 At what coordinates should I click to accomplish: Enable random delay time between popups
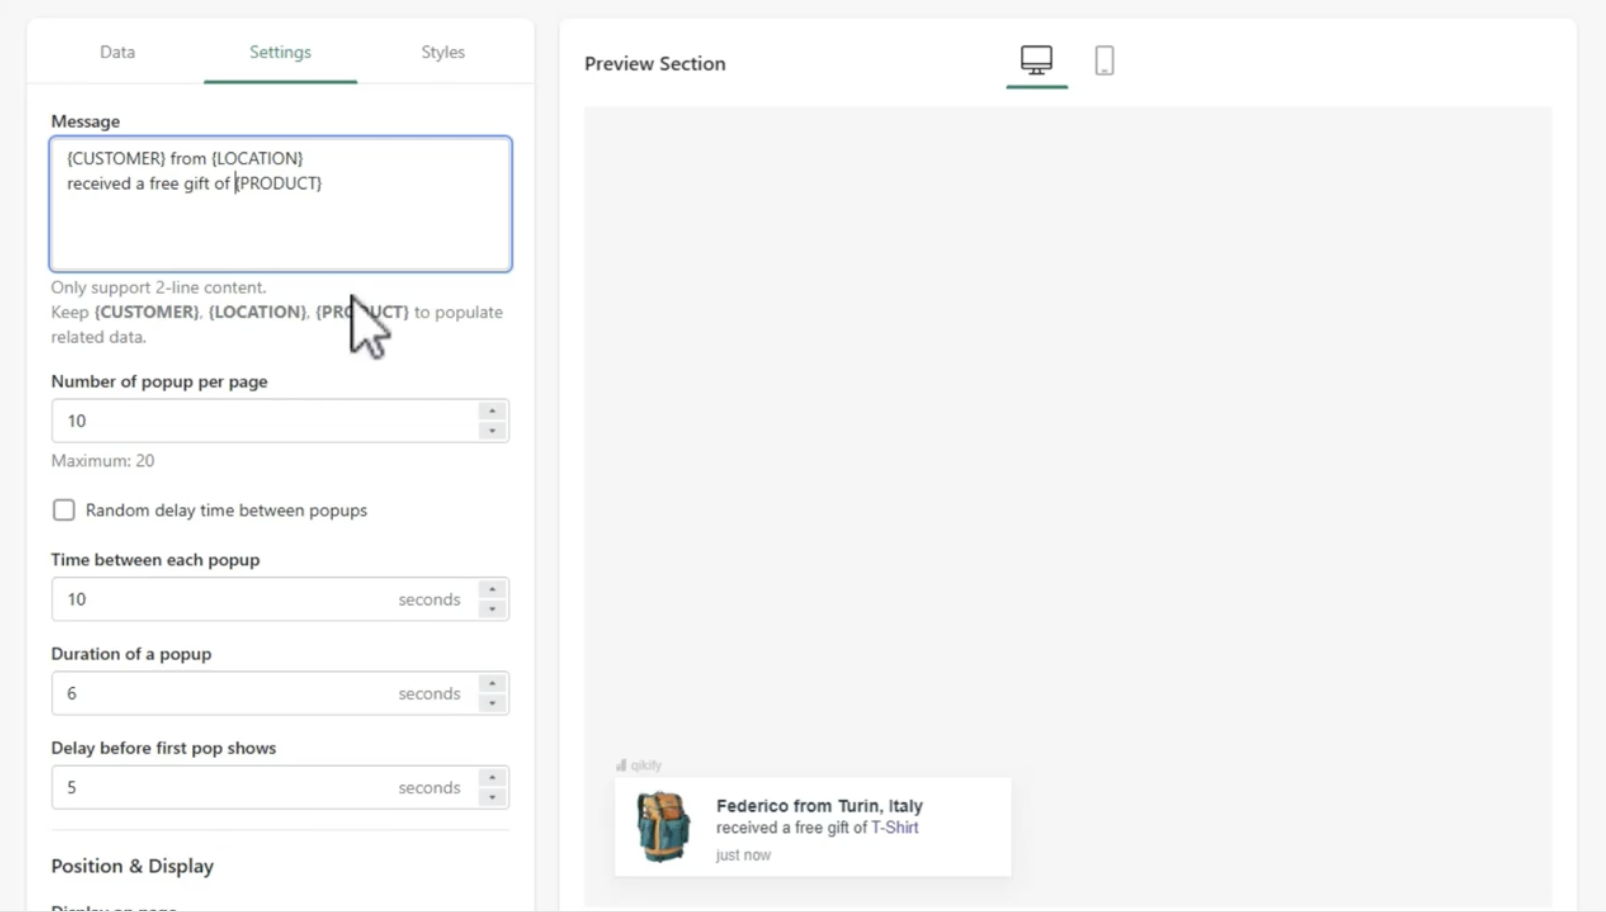click(x=64, y=510)
